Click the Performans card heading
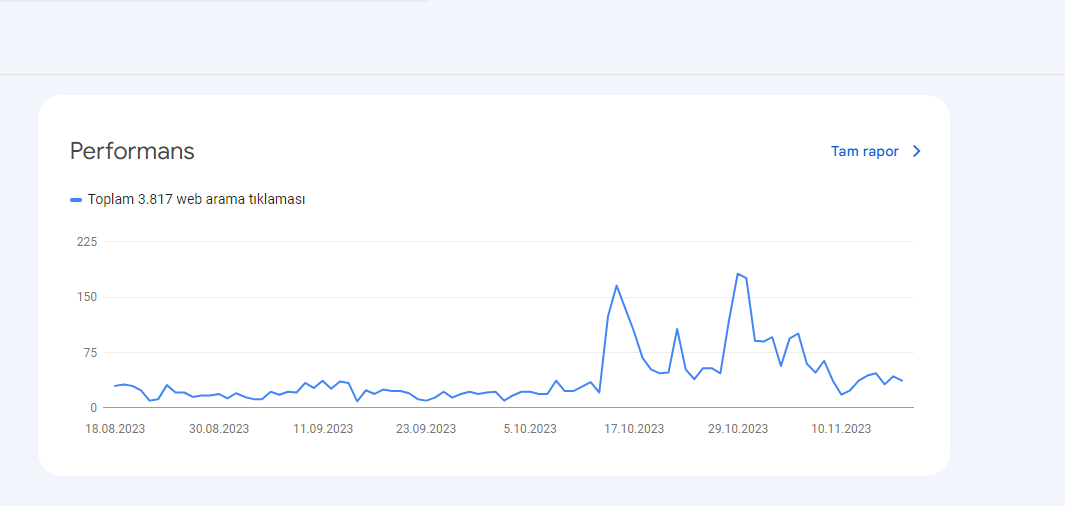 click(132, 151)
